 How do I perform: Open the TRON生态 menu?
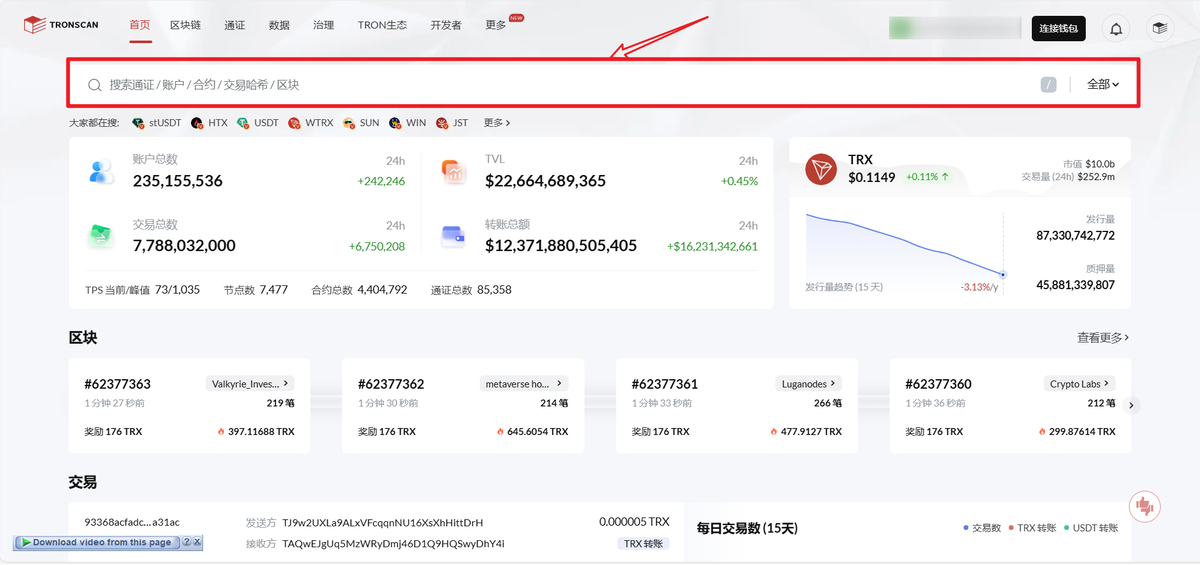pos(382,25)
